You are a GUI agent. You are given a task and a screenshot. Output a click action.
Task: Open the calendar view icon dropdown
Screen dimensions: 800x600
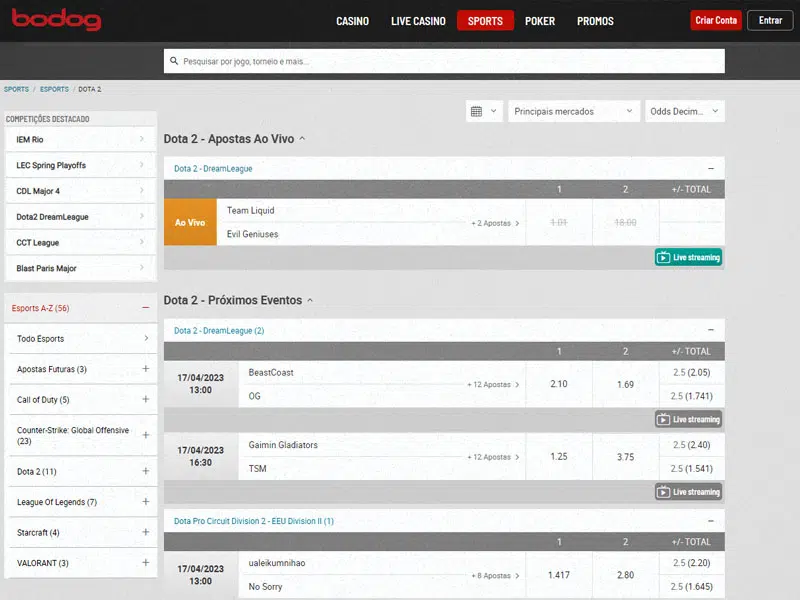483,112
